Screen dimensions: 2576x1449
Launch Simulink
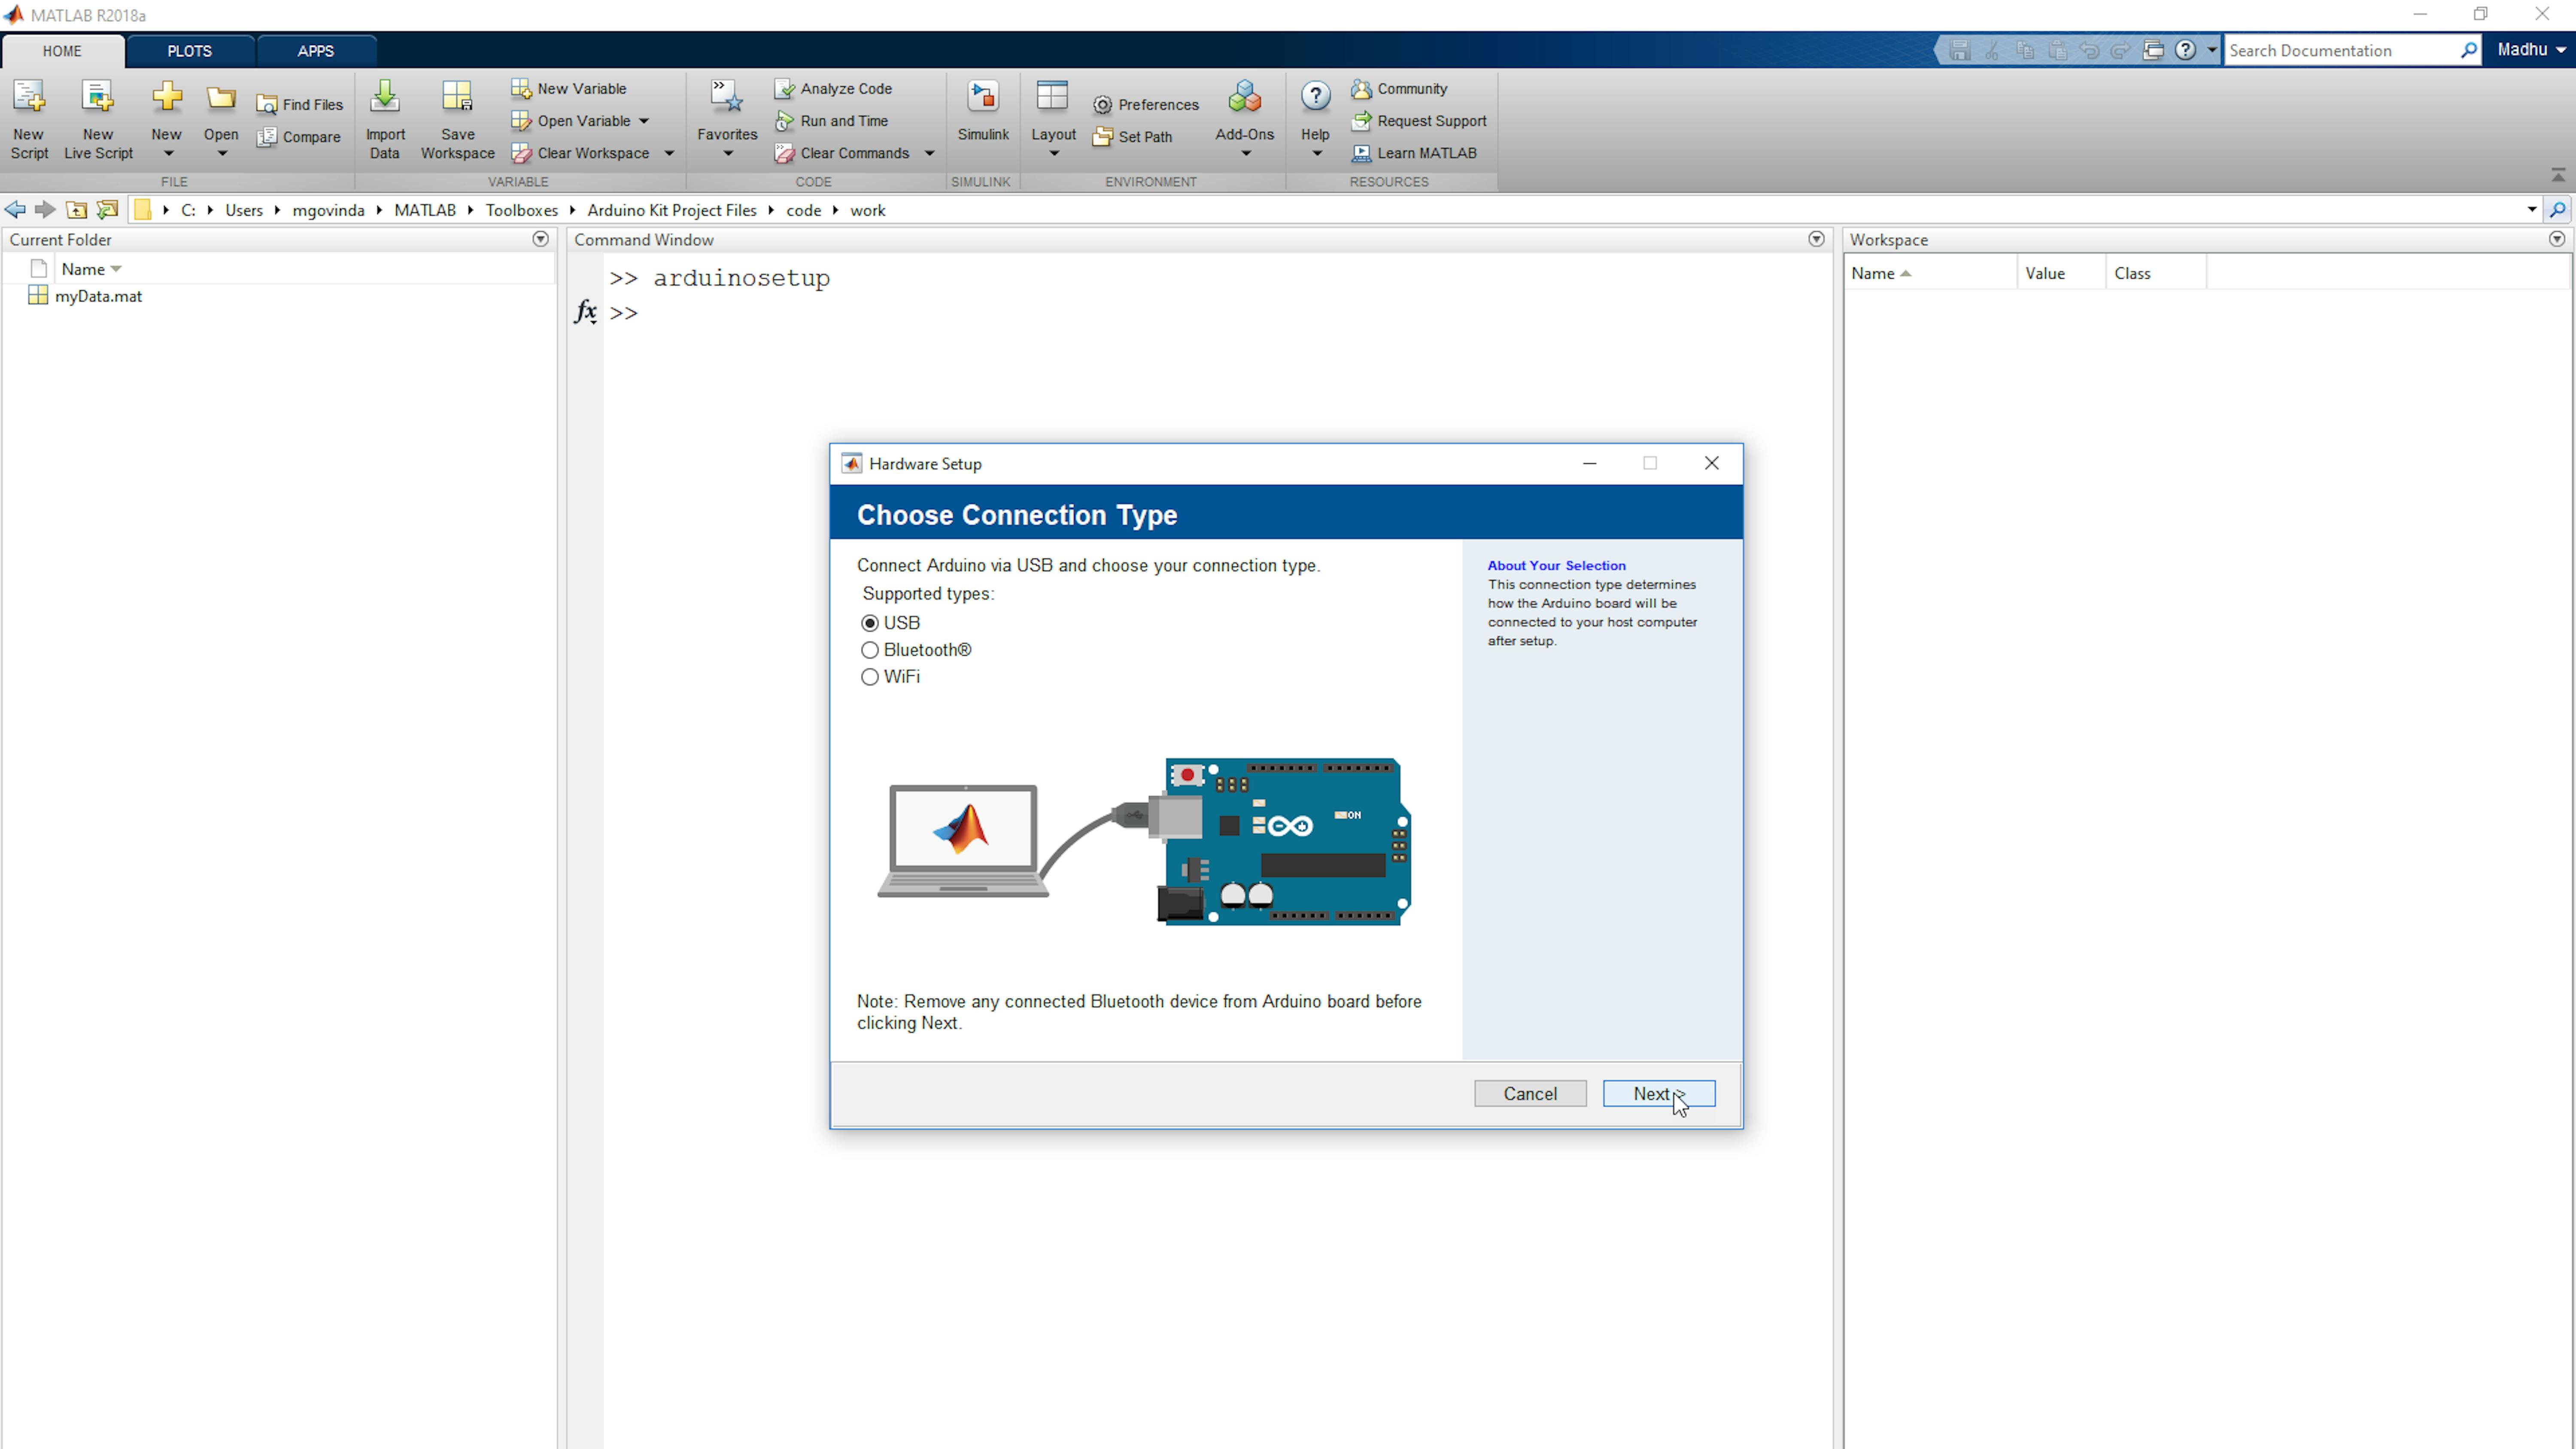pyautogui.click(x=983, y=112)
